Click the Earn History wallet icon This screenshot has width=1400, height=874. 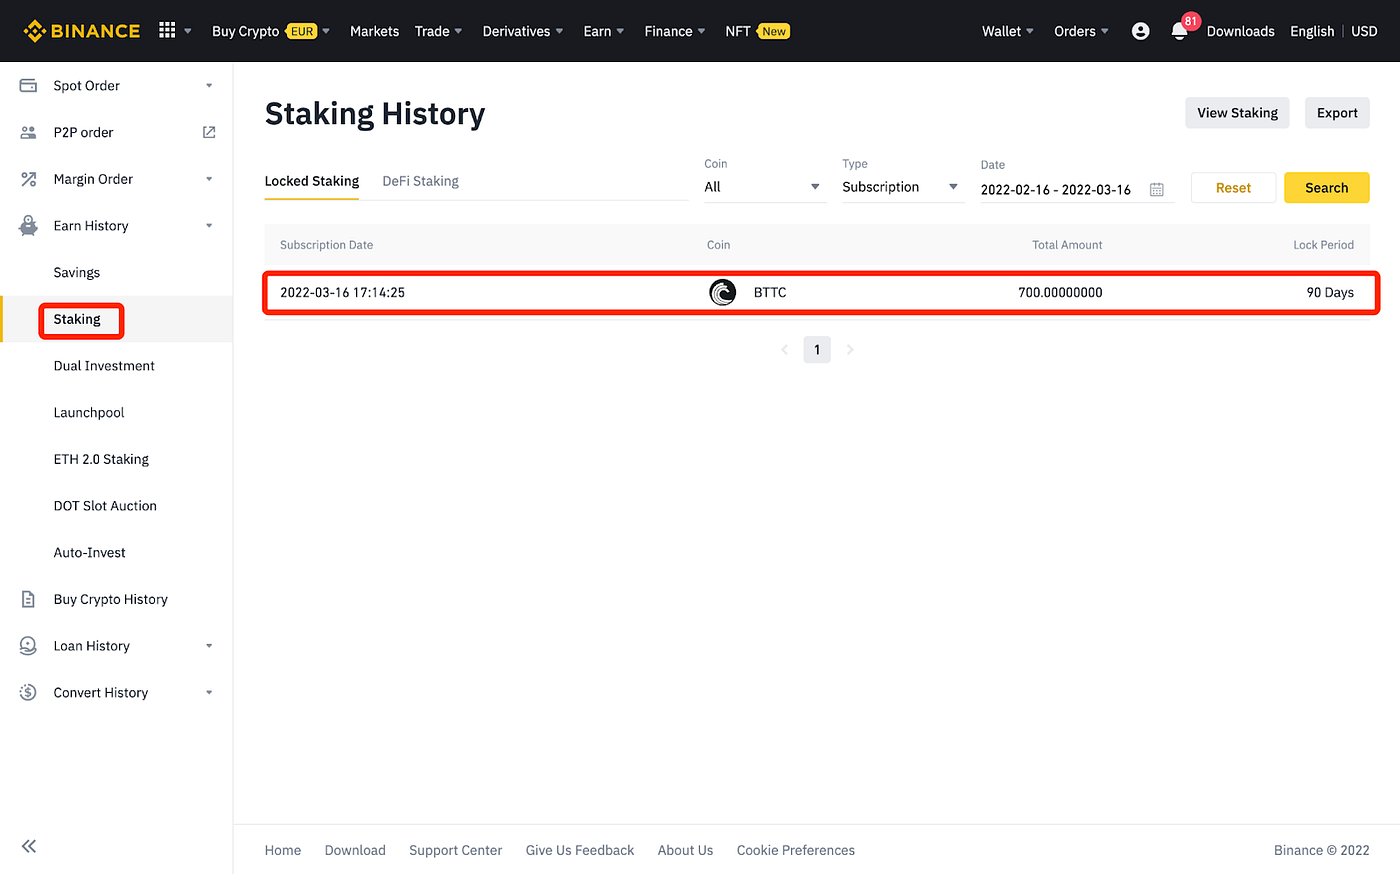(x=27, y=225)
